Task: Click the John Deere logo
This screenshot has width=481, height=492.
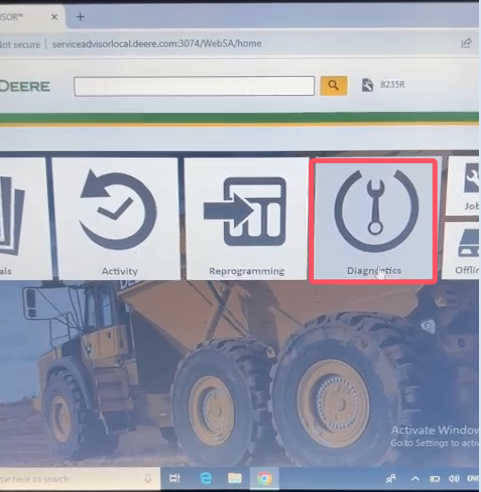Action: [x=24, y=87]
